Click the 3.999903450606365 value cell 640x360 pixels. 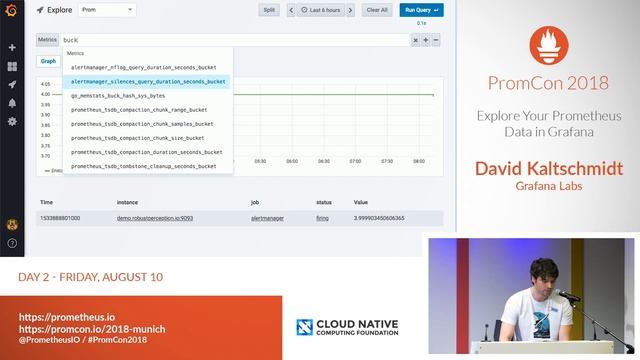[x=379, y=218]
